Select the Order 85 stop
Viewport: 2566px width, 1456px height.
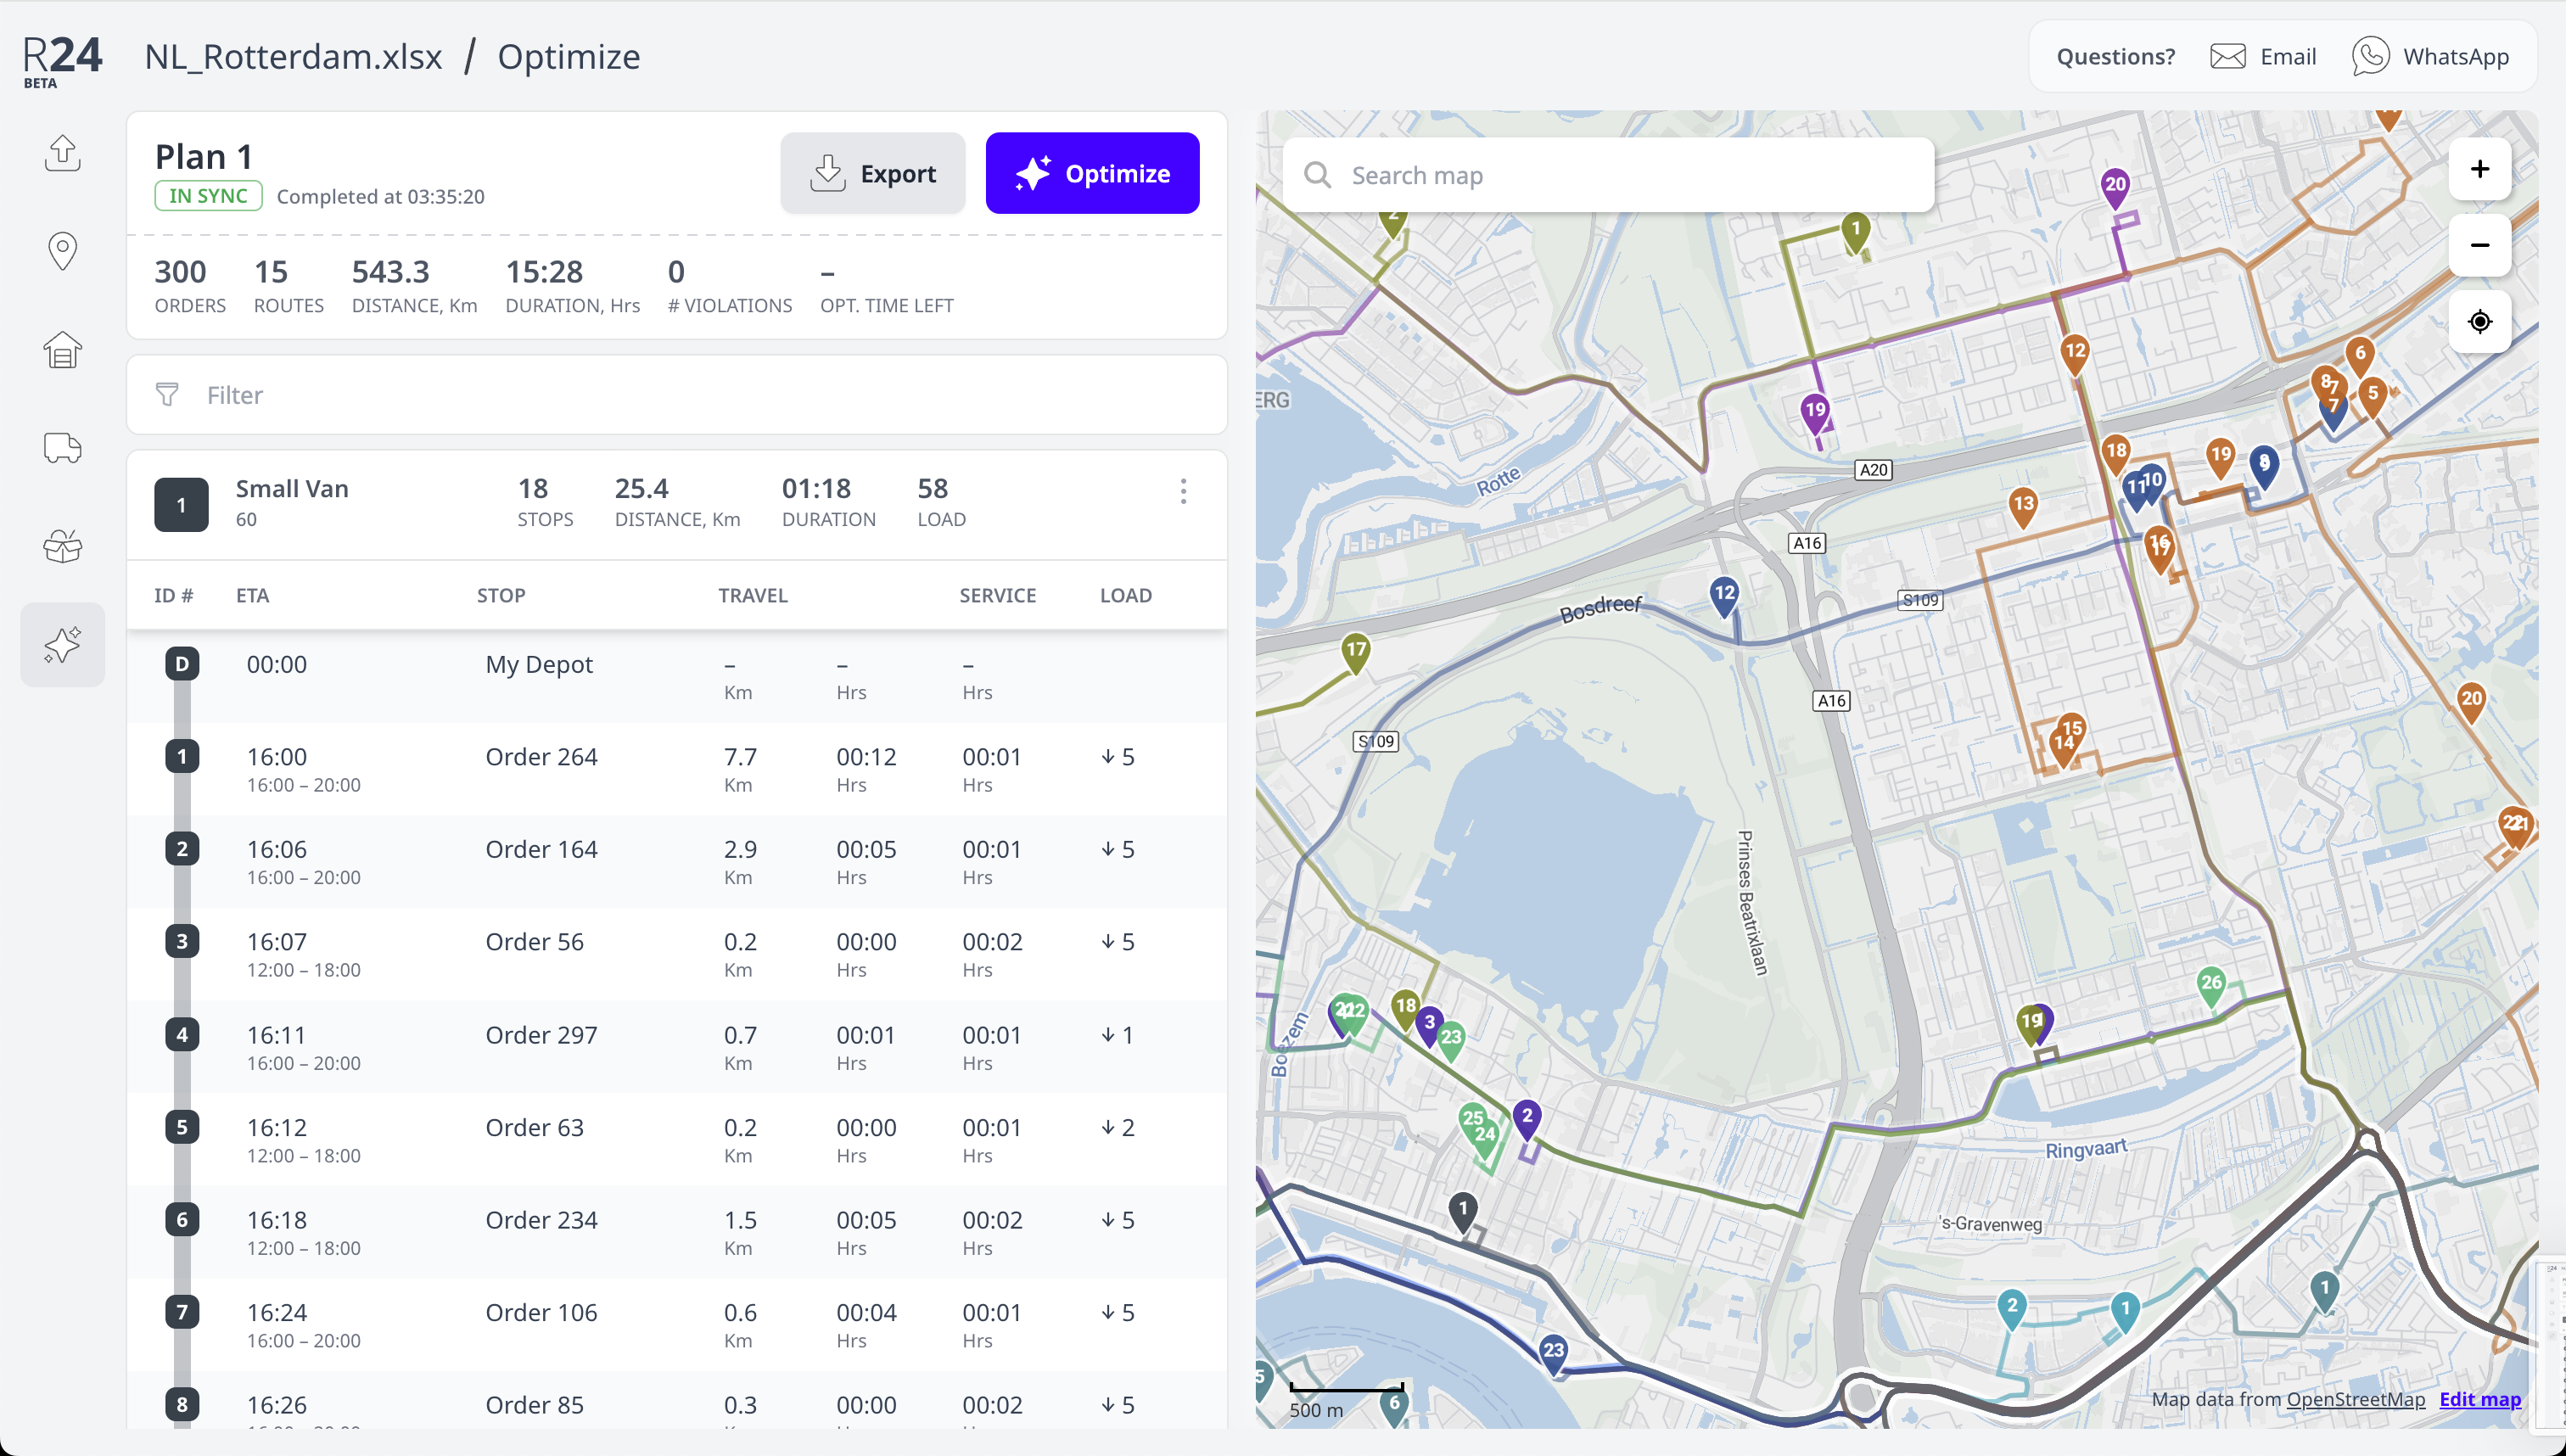(x=677, y=1400)
